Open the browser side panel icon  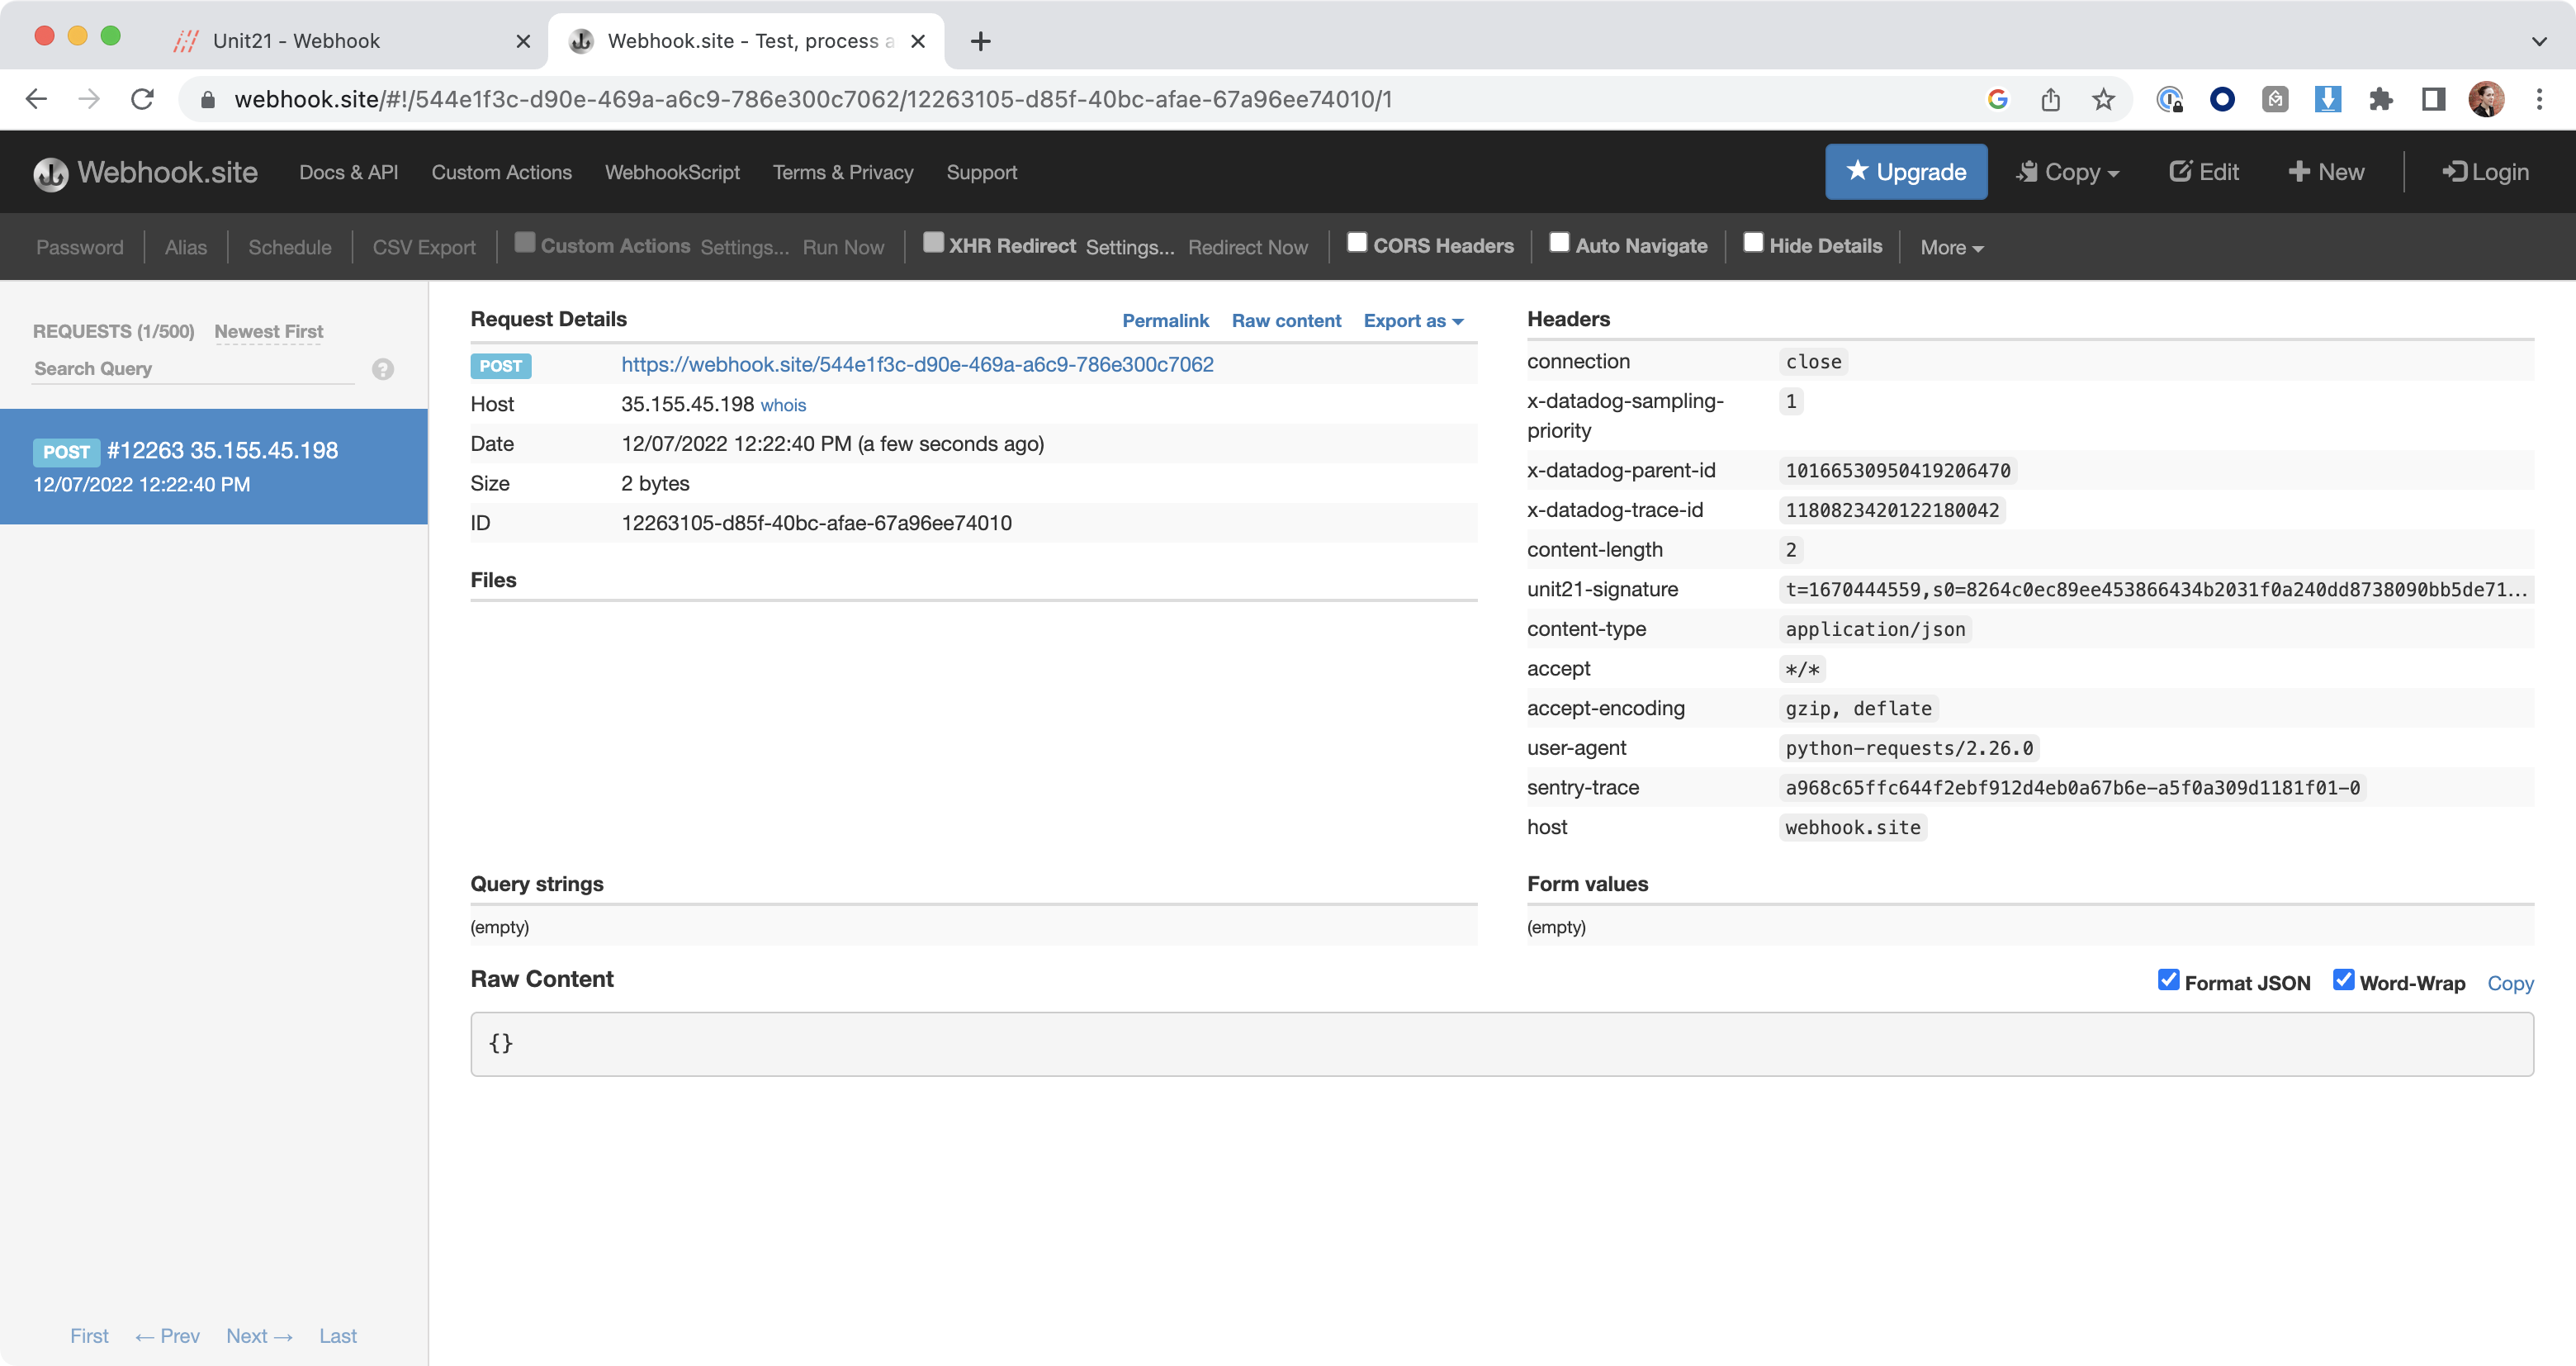pyautogui.click(x=2433, y=99)
